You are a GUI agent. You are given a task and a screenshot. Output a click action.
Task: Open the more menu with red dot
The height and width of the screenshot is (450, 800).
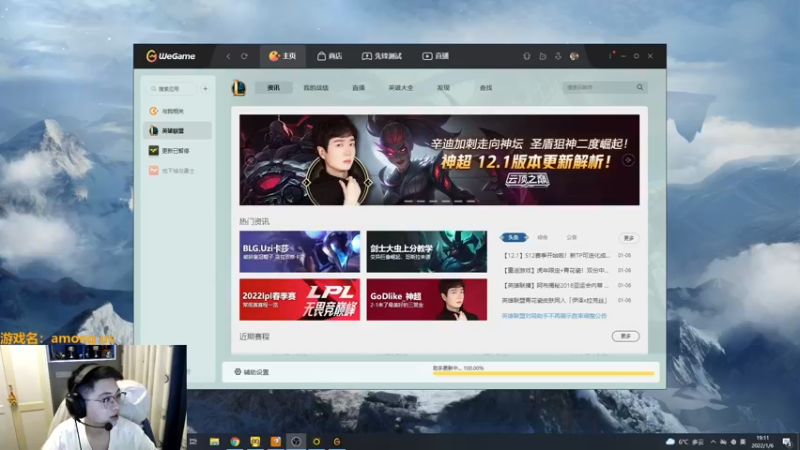point(611,55)
